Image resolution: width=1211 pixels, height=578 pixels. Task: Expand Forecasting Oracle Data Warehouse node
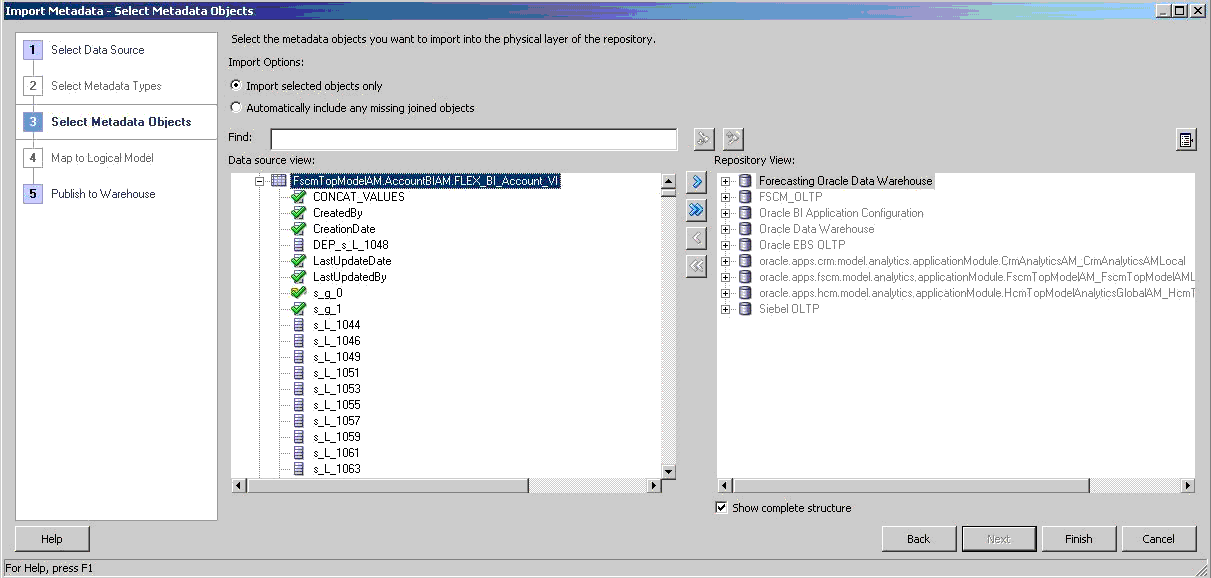pyautogui.click(x=726, y=181)
